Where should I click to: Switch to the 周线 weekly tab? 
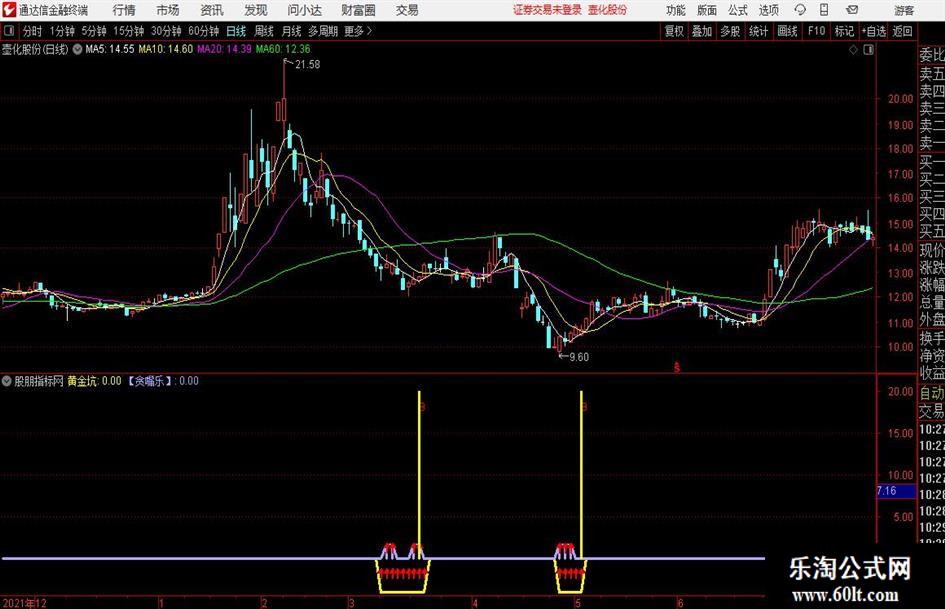tap(264, 31)
